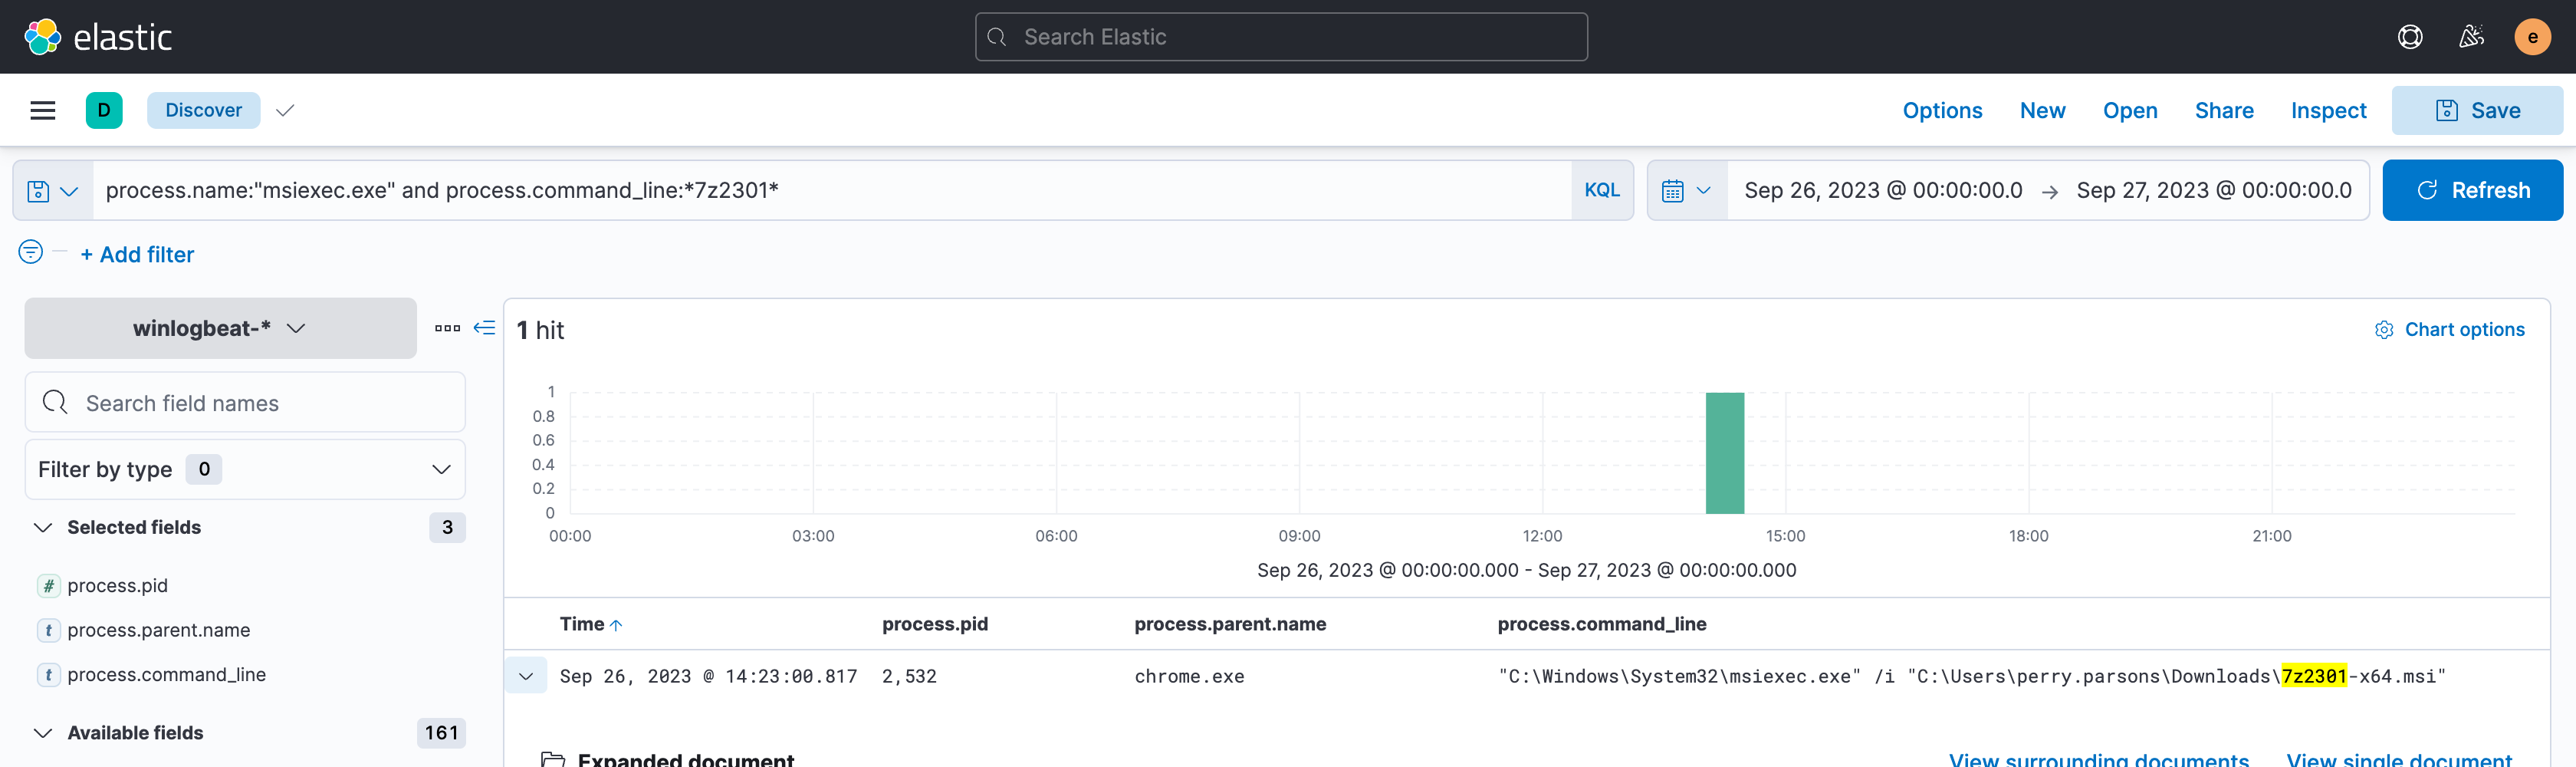Viewport: 2576px width, 767px height.
Task: Hide the field sidebar collapse icon
Action: [484, 328]
